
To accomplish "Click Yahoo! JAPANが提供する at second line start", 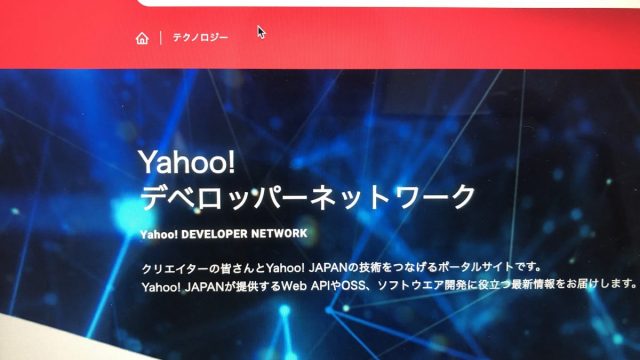I will click(x=211, y=287).
